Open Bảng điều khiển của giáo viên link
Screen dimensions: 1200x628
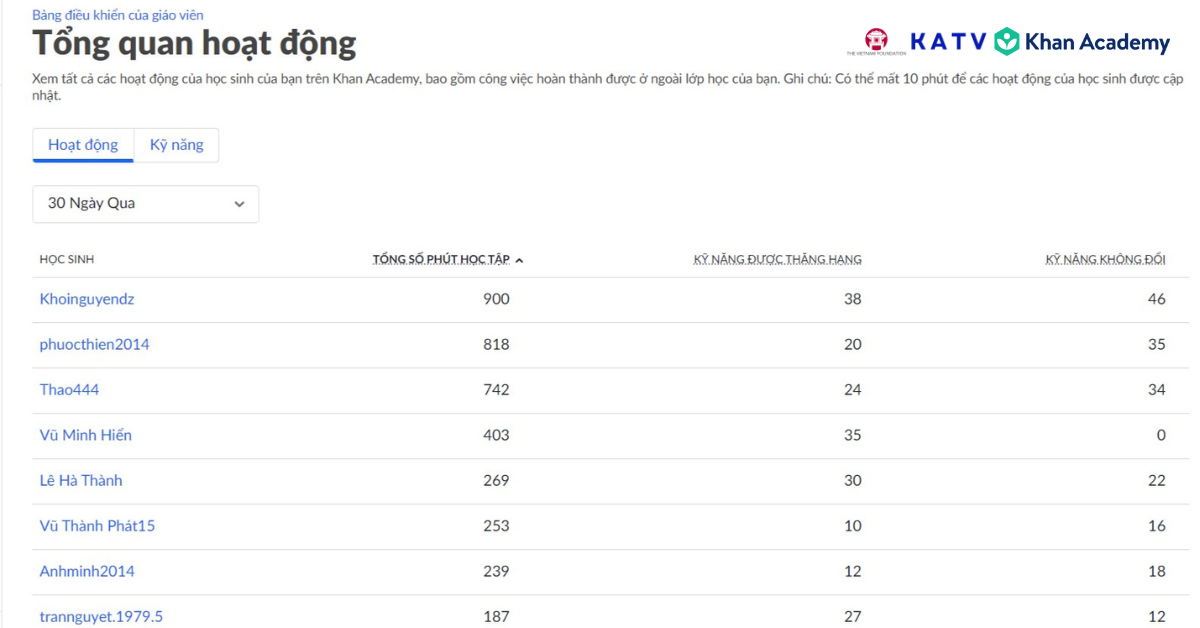118,15
